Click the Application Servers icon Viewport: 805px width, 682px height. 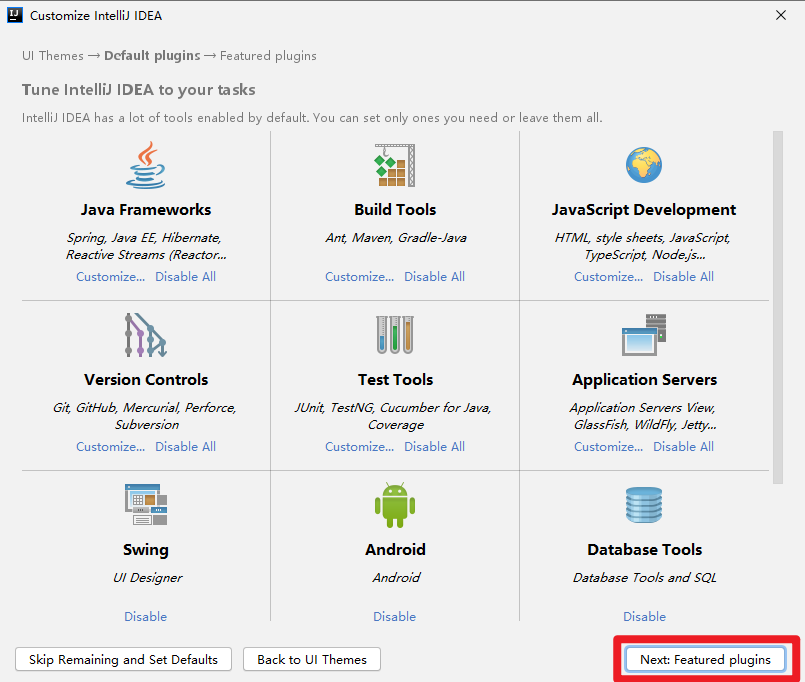[x=644, y=335]
